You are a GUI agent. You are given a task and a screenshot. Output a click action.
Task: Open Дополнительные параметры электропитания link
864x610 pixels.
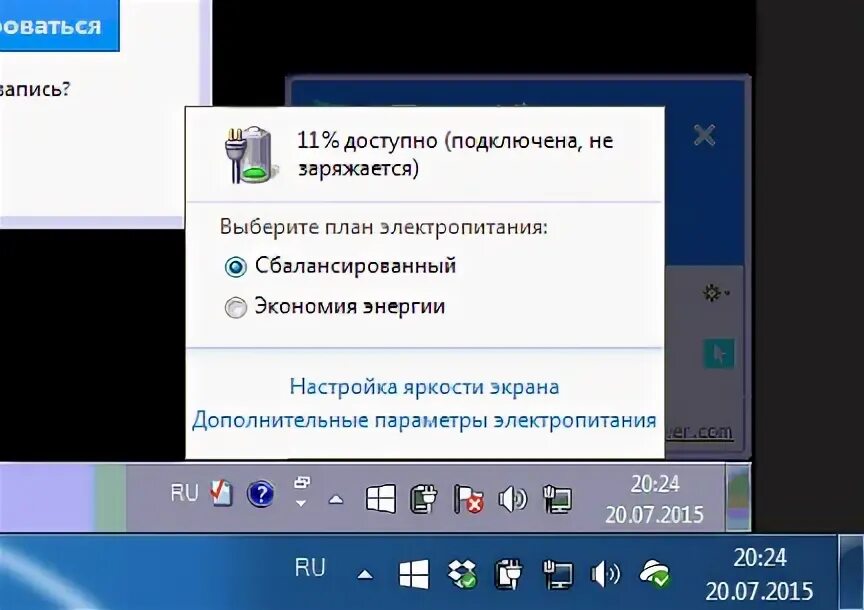pos(425,420)
